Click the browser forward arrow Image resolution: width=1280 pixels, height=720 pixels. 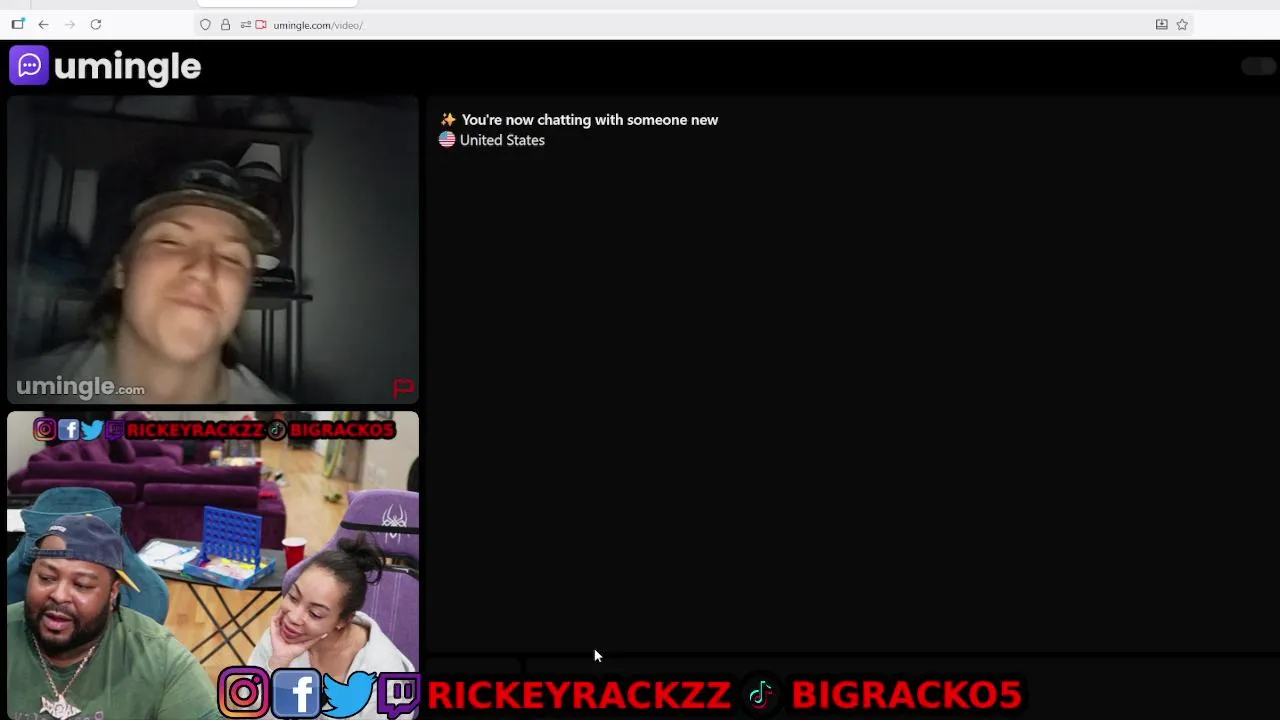pyautogui.click(x=70, y=24)
